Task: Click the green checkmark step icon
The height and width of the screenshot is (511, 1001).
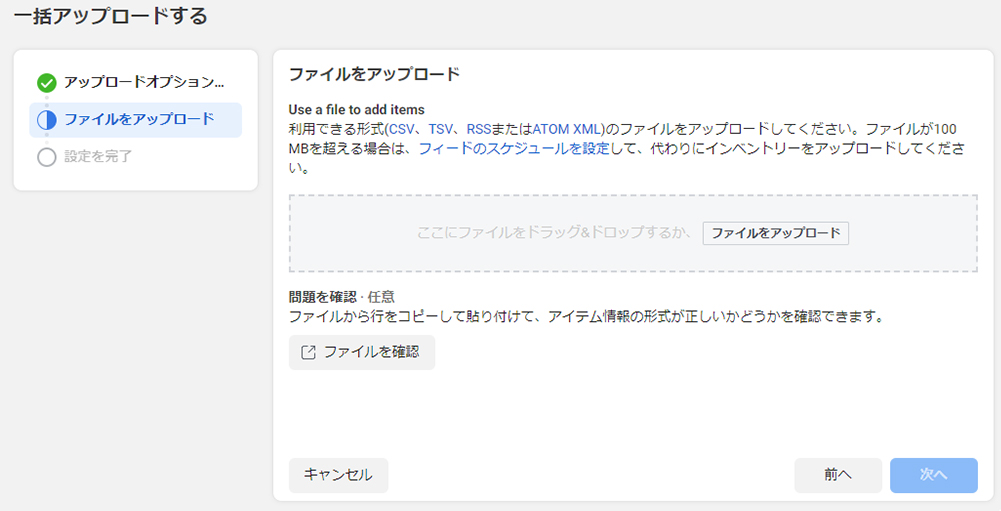Action: point(47,83)
